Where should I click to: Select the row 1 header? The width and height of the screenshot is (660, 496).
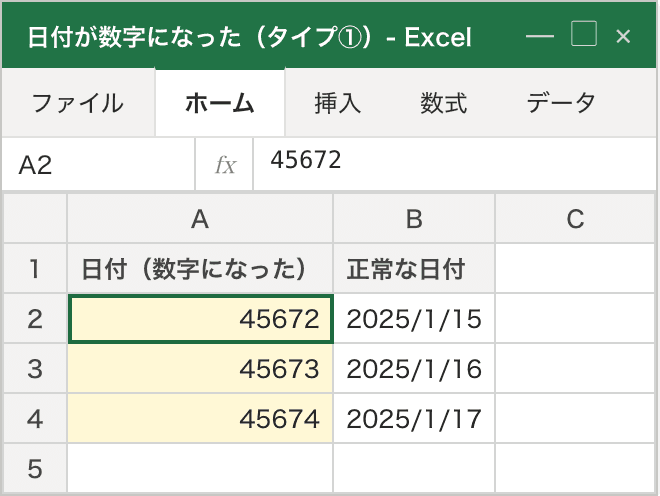tap(35, 268)
